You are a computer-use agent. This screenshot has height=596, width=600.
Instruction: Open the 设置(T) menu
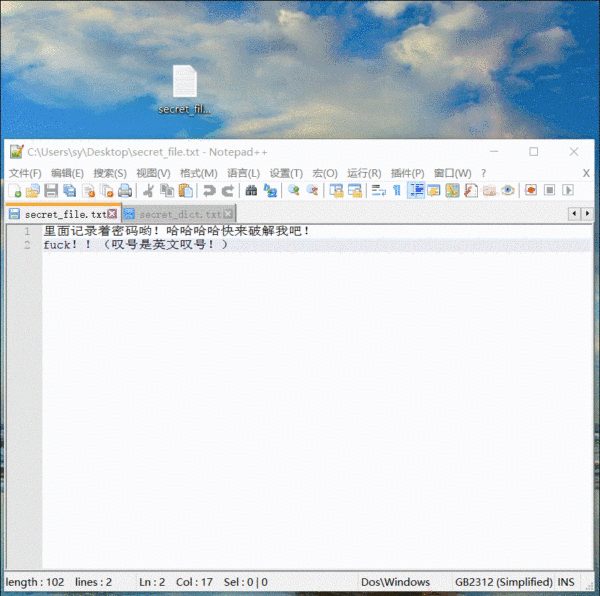[x=286, y=173]
